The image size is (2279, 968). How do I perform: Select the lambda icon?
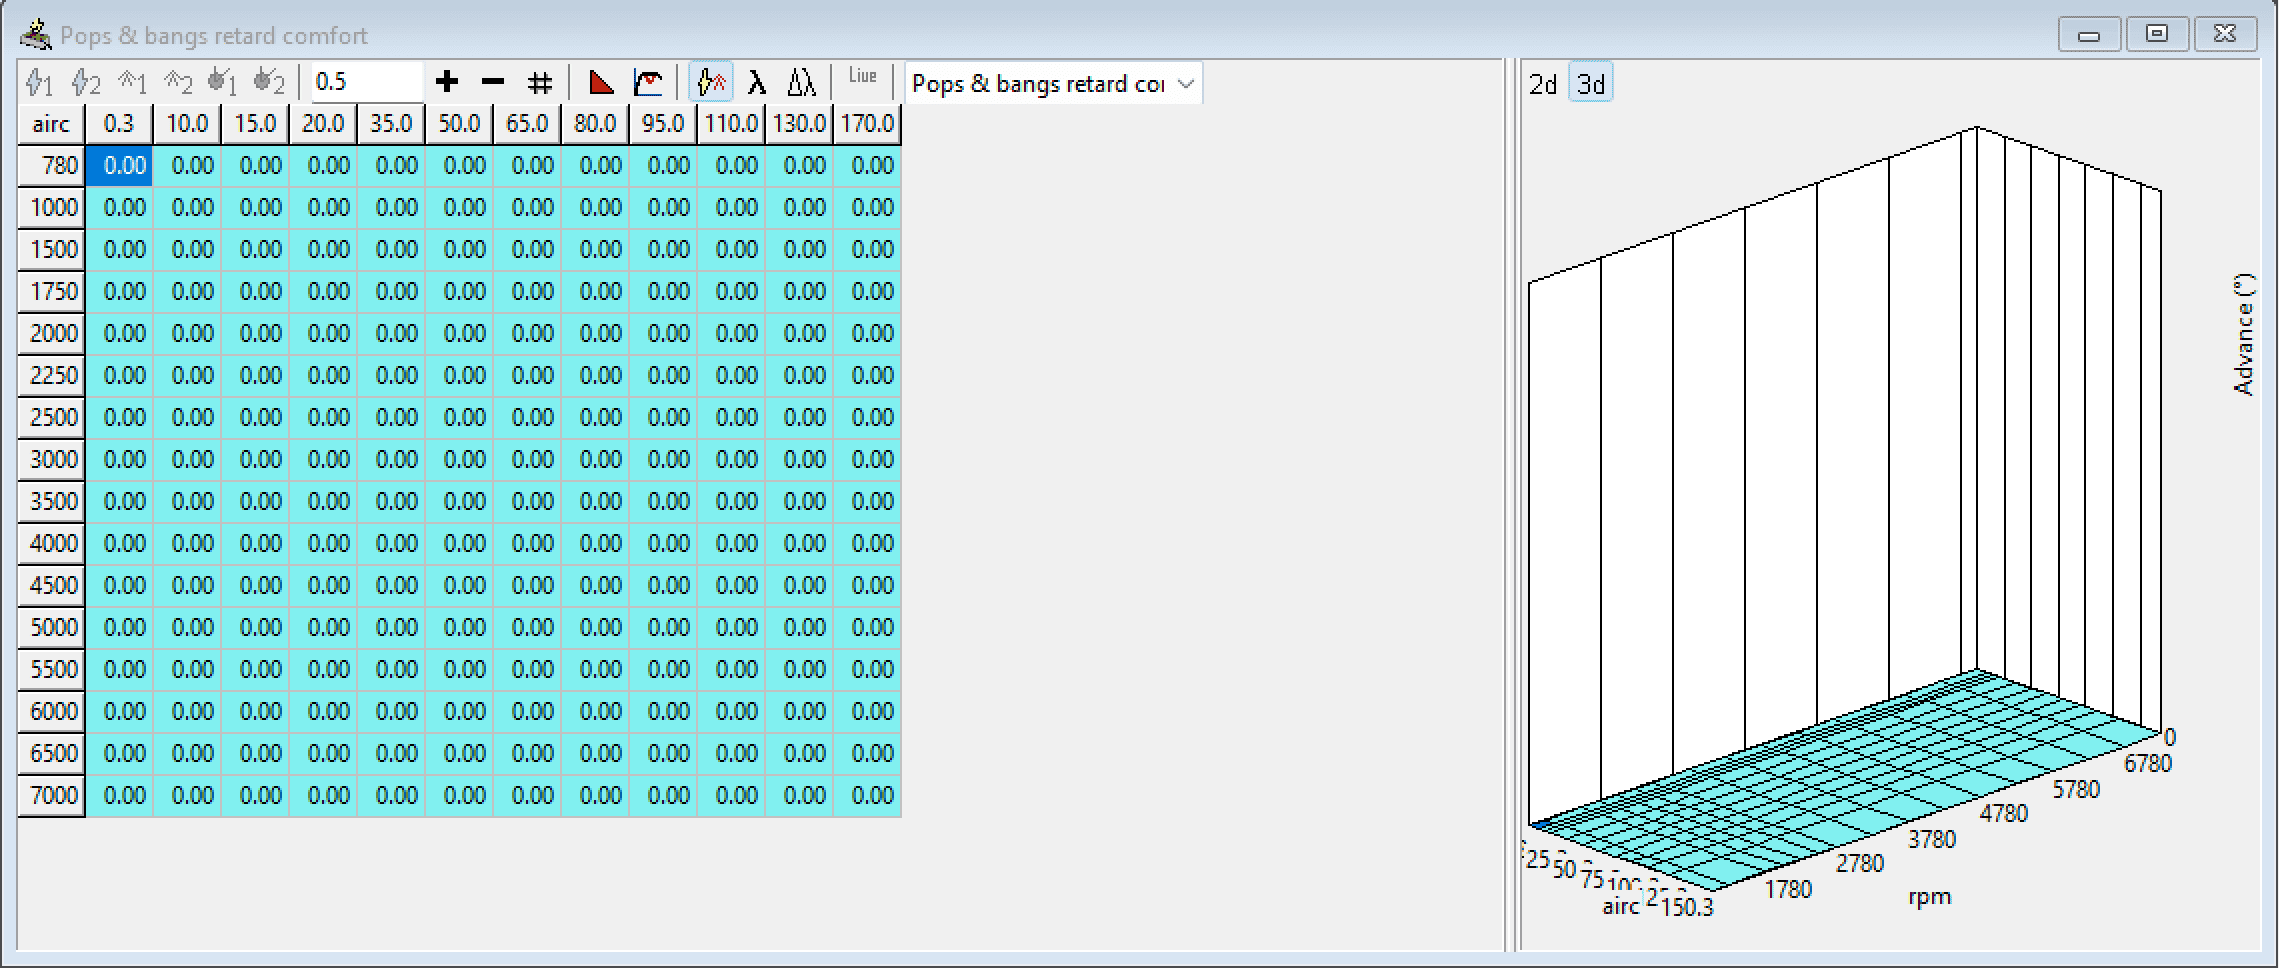point(756,82)
